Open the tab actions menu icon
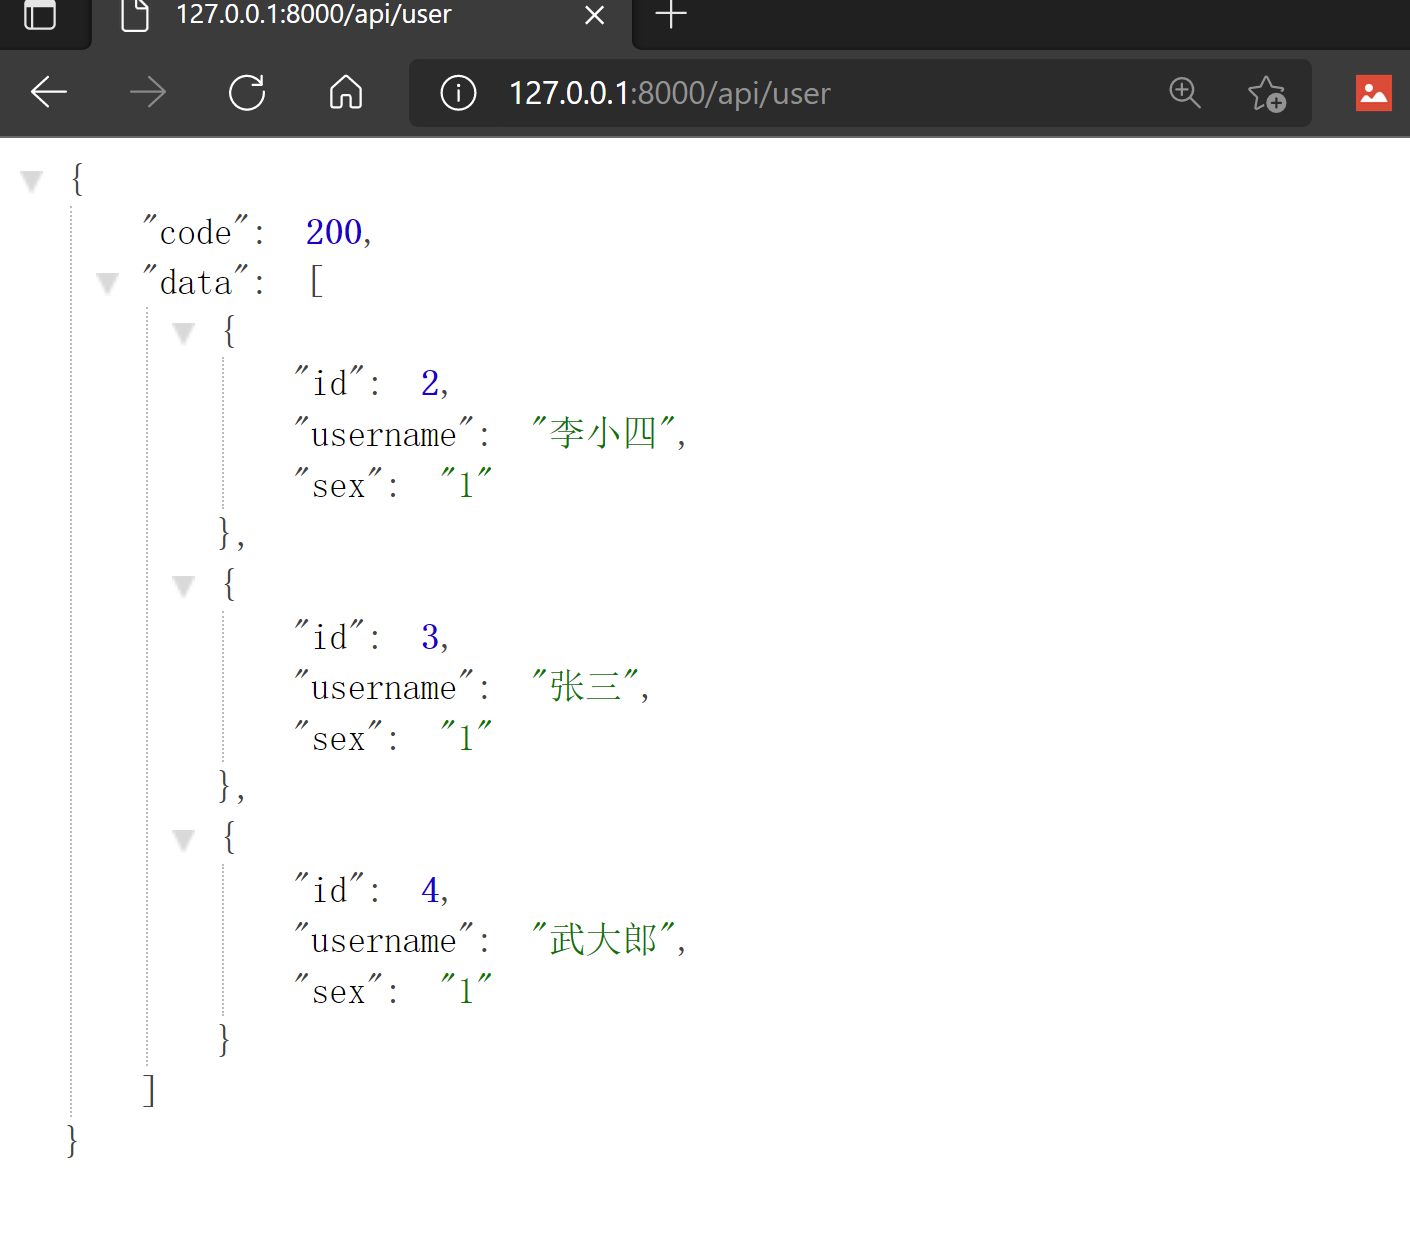Screen dimensions: 1410x1238 point(40,15)
